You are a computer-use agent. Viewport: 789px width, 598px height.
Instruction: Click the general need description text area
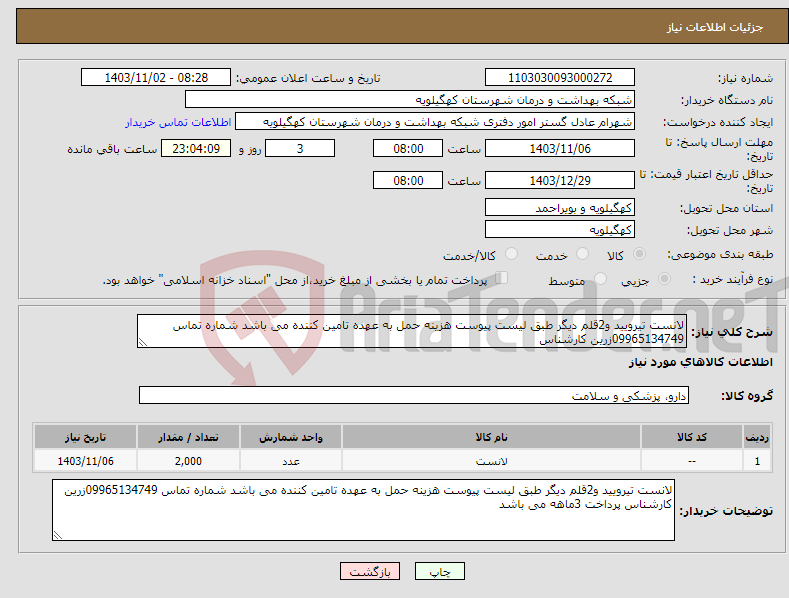(412, 331)
